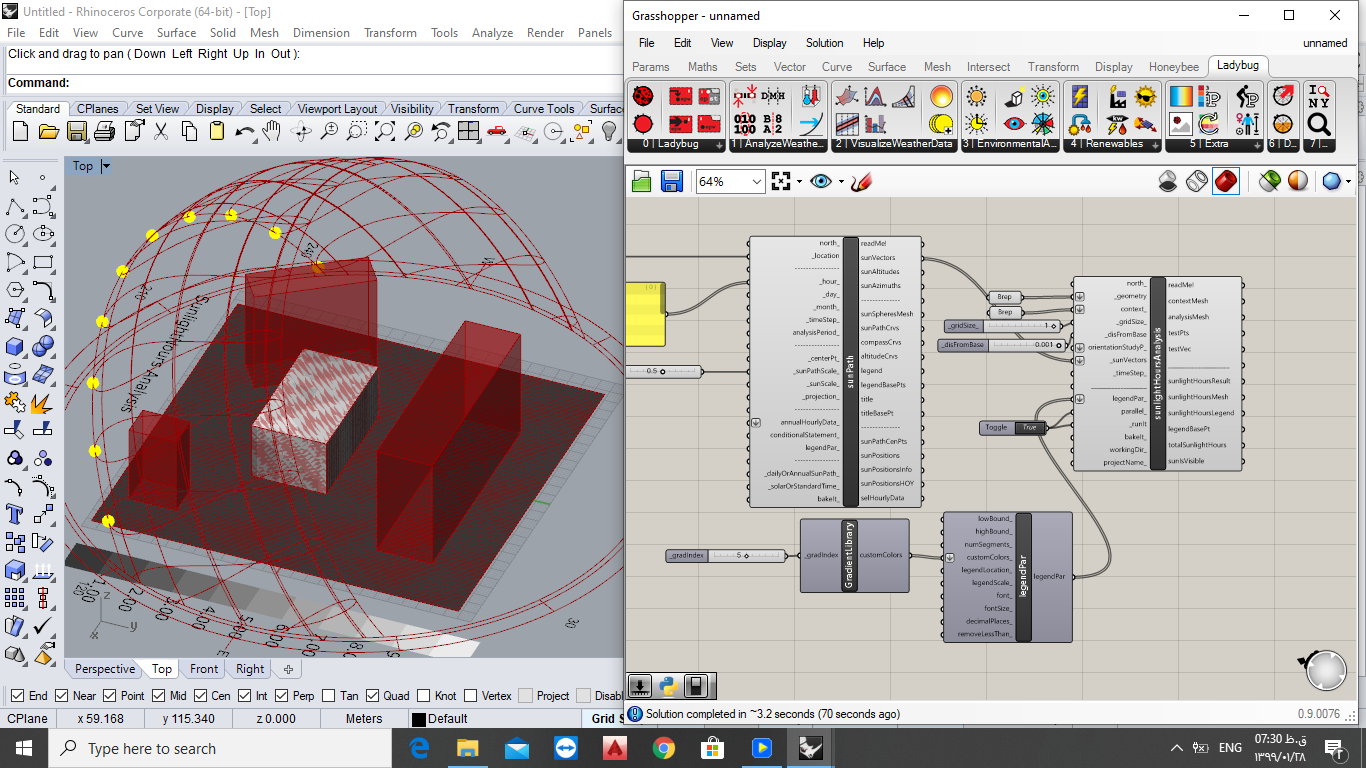
Task: Switch to the Honeybee tab in Grasshopper
Action: pos(1174,67)
